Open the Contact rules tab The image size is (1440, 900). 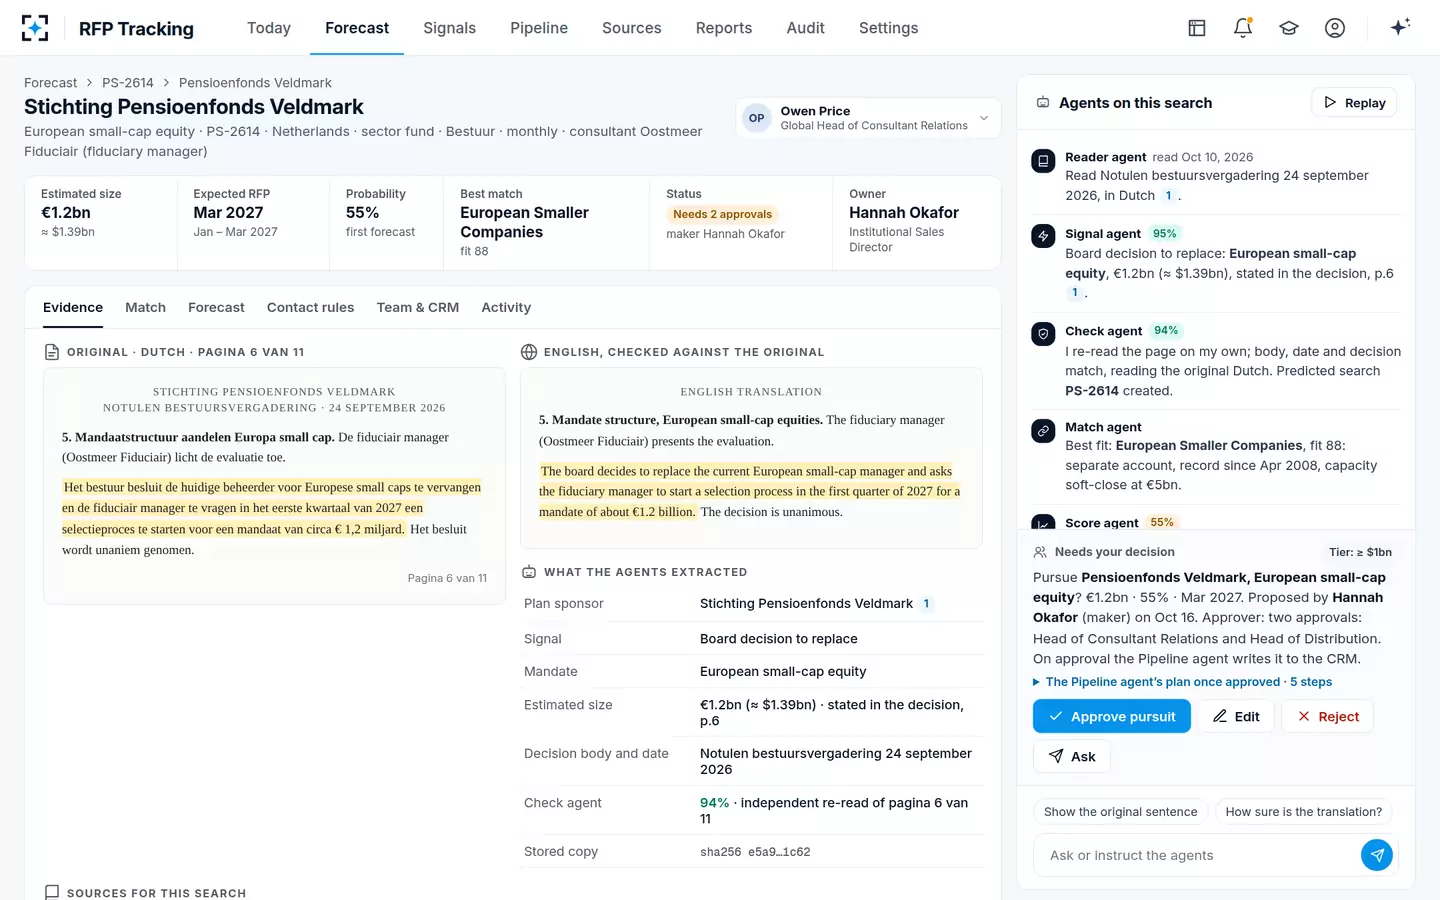[x=310, y=308]
